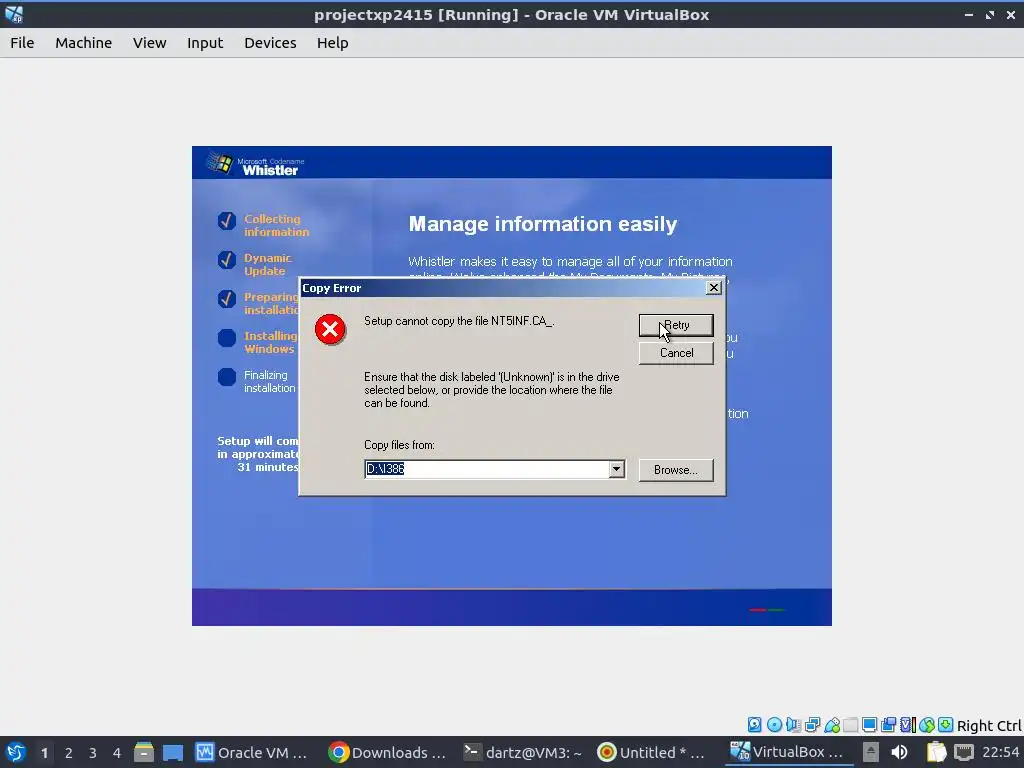Open the Input menu
1024x768 pixels.
click(x=205, y=42)
